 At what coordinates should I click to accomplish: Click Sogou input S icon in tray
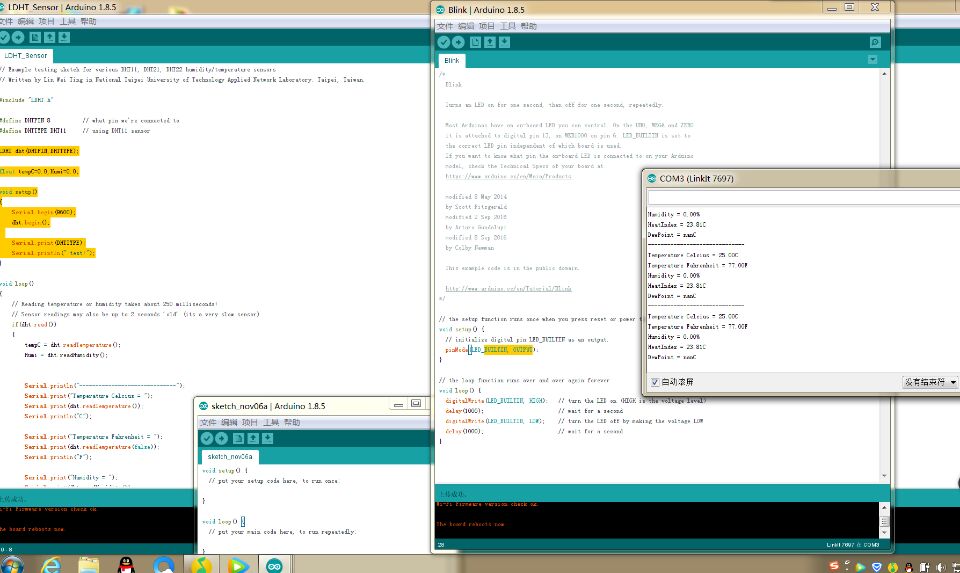pyautogui.click(x=834, y=566)
